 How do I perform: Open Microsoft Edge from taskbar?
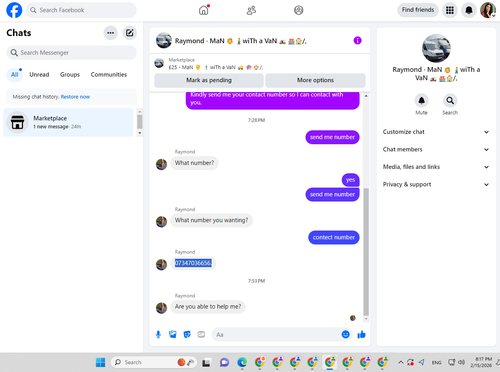tap(242, 362)
